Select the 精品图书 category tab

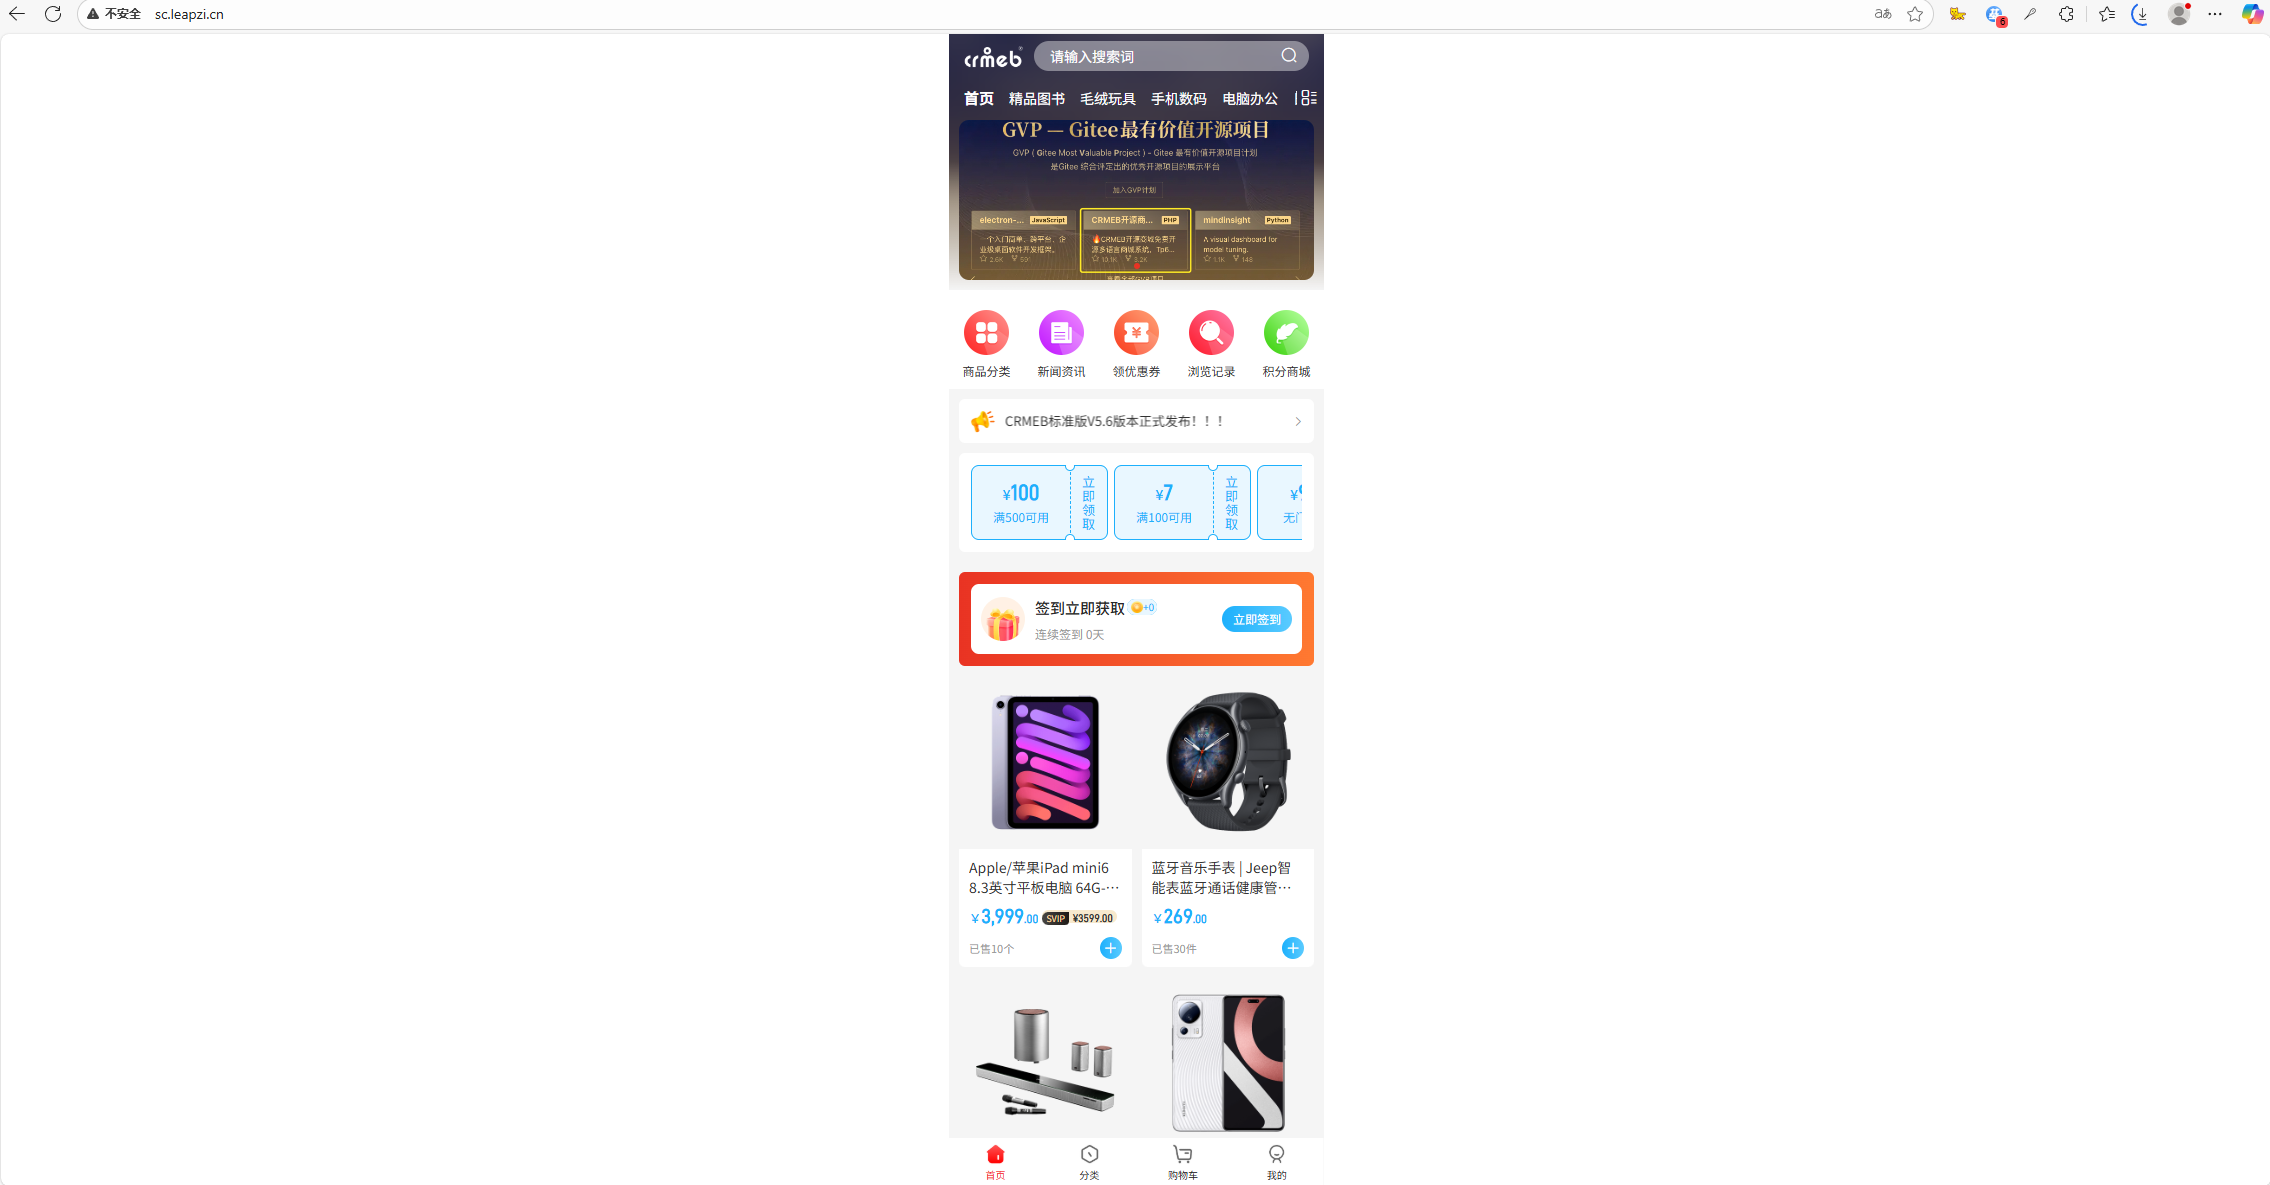click(x=1036, y=99)
